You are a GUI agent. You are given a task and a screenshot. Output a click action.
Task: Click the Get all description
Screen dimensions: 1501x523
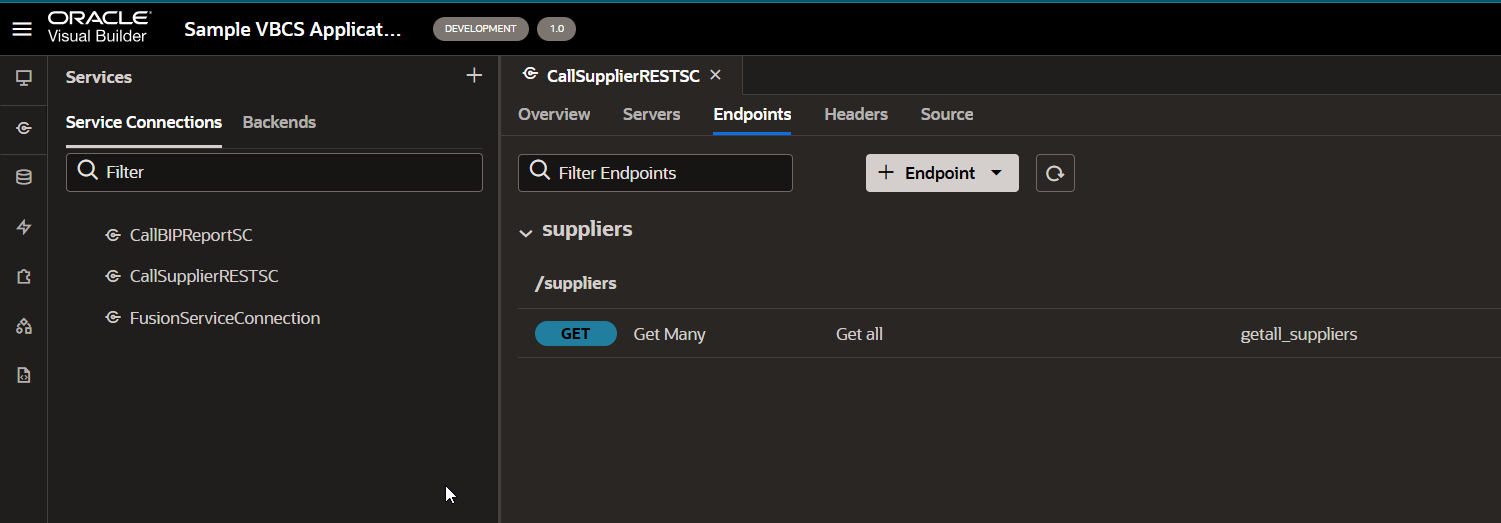(859, 334)
